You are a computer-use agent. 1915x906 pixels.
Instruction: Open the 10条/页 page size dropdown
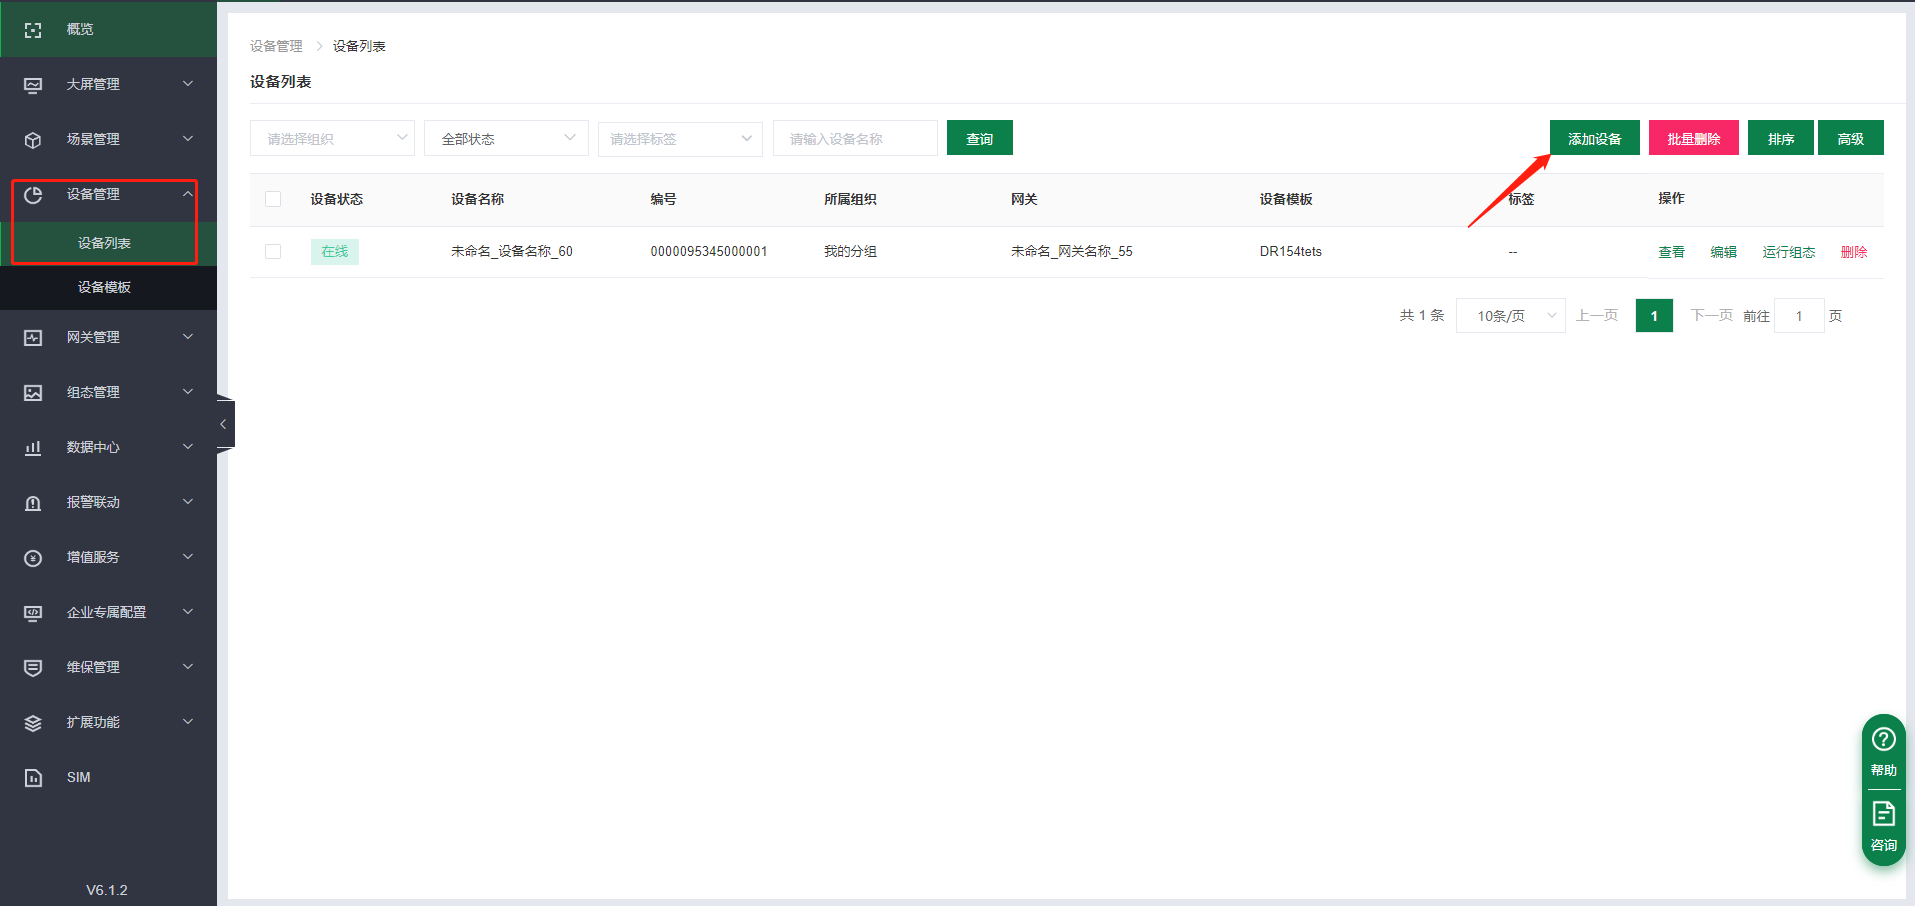[1510, 316]
